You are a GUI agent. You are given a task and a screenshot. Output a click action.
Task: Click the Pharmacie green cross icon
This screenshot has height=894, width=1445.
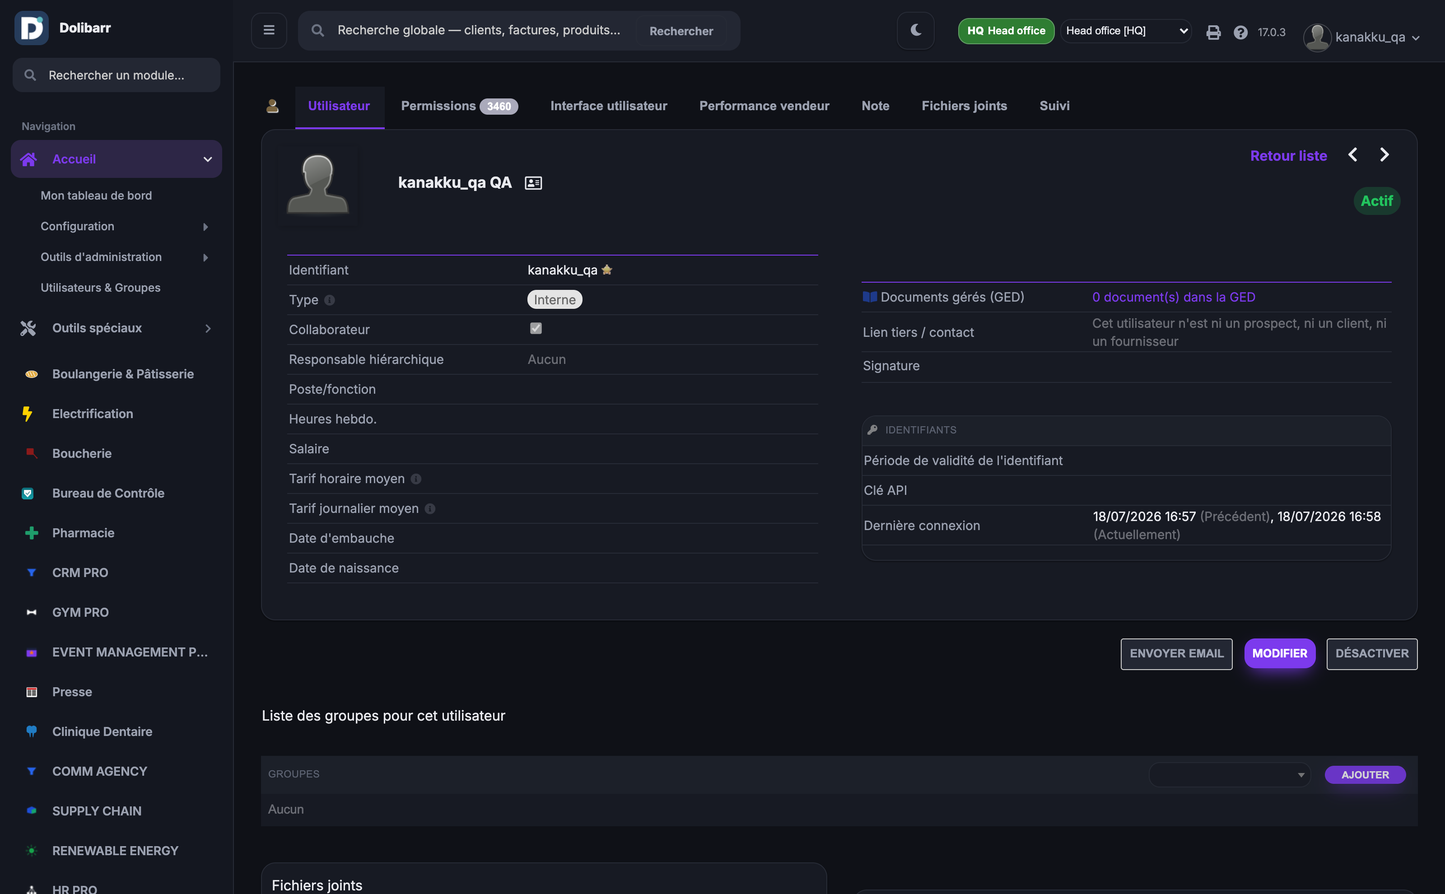(x=31, y=533)
